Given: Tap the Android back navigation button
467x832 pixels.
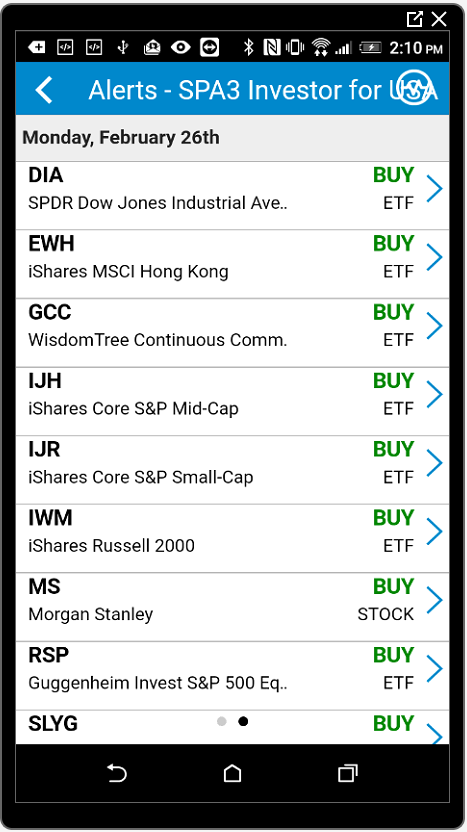Looking at the screenshot, I should [x=117, y=773].
